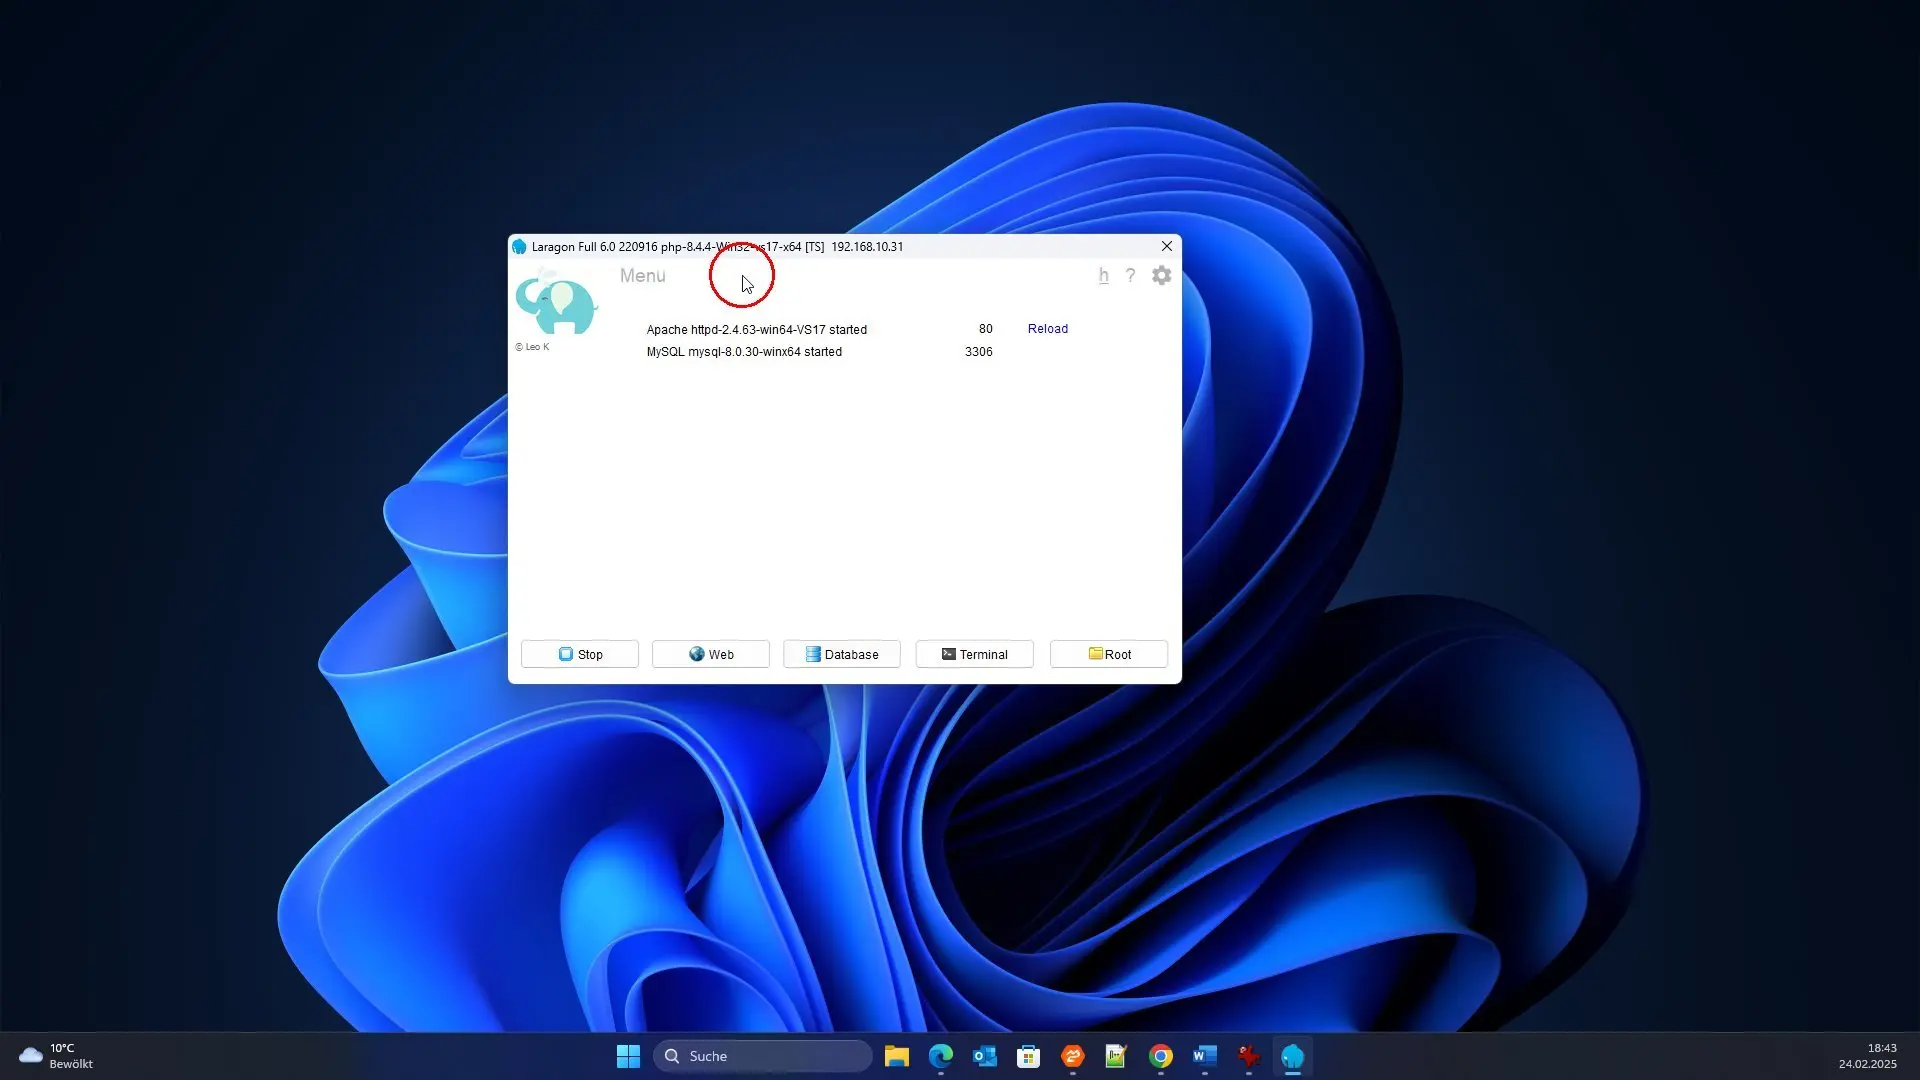This screenshot has height=1080, width=1920.
Task: Open File Explorer from the taskbar
Action: 896,1056
